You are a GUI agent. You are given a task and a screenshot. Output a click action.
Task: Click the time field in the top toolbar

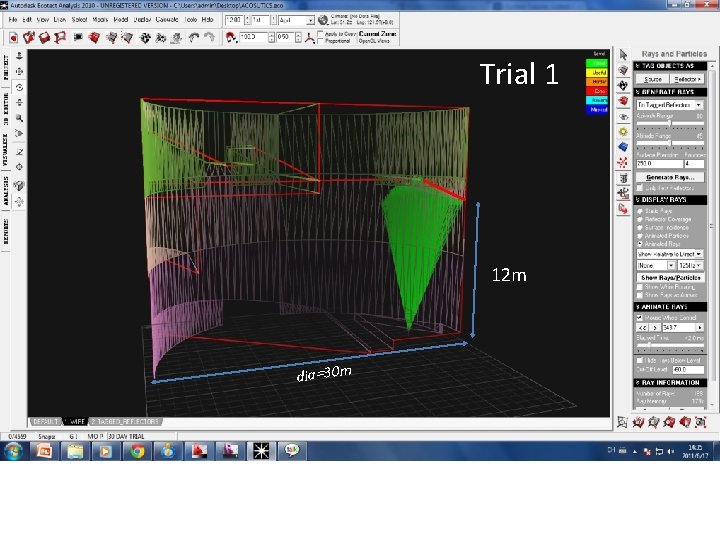pyautogui.click(x=234, y=20)
